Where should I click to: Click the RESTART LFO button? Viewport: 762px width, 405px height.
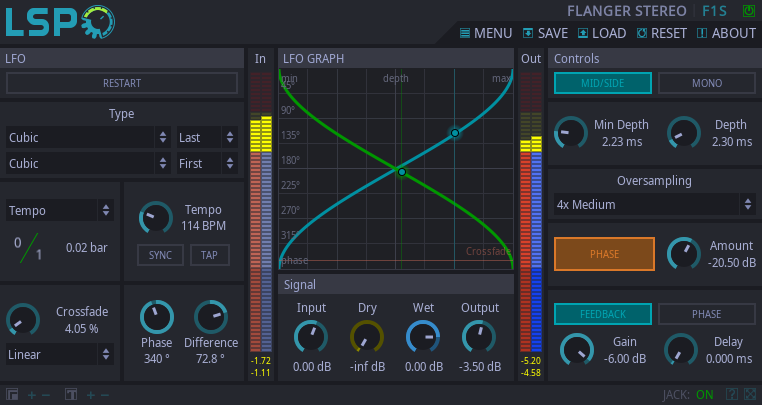click(x=122, y=83)
